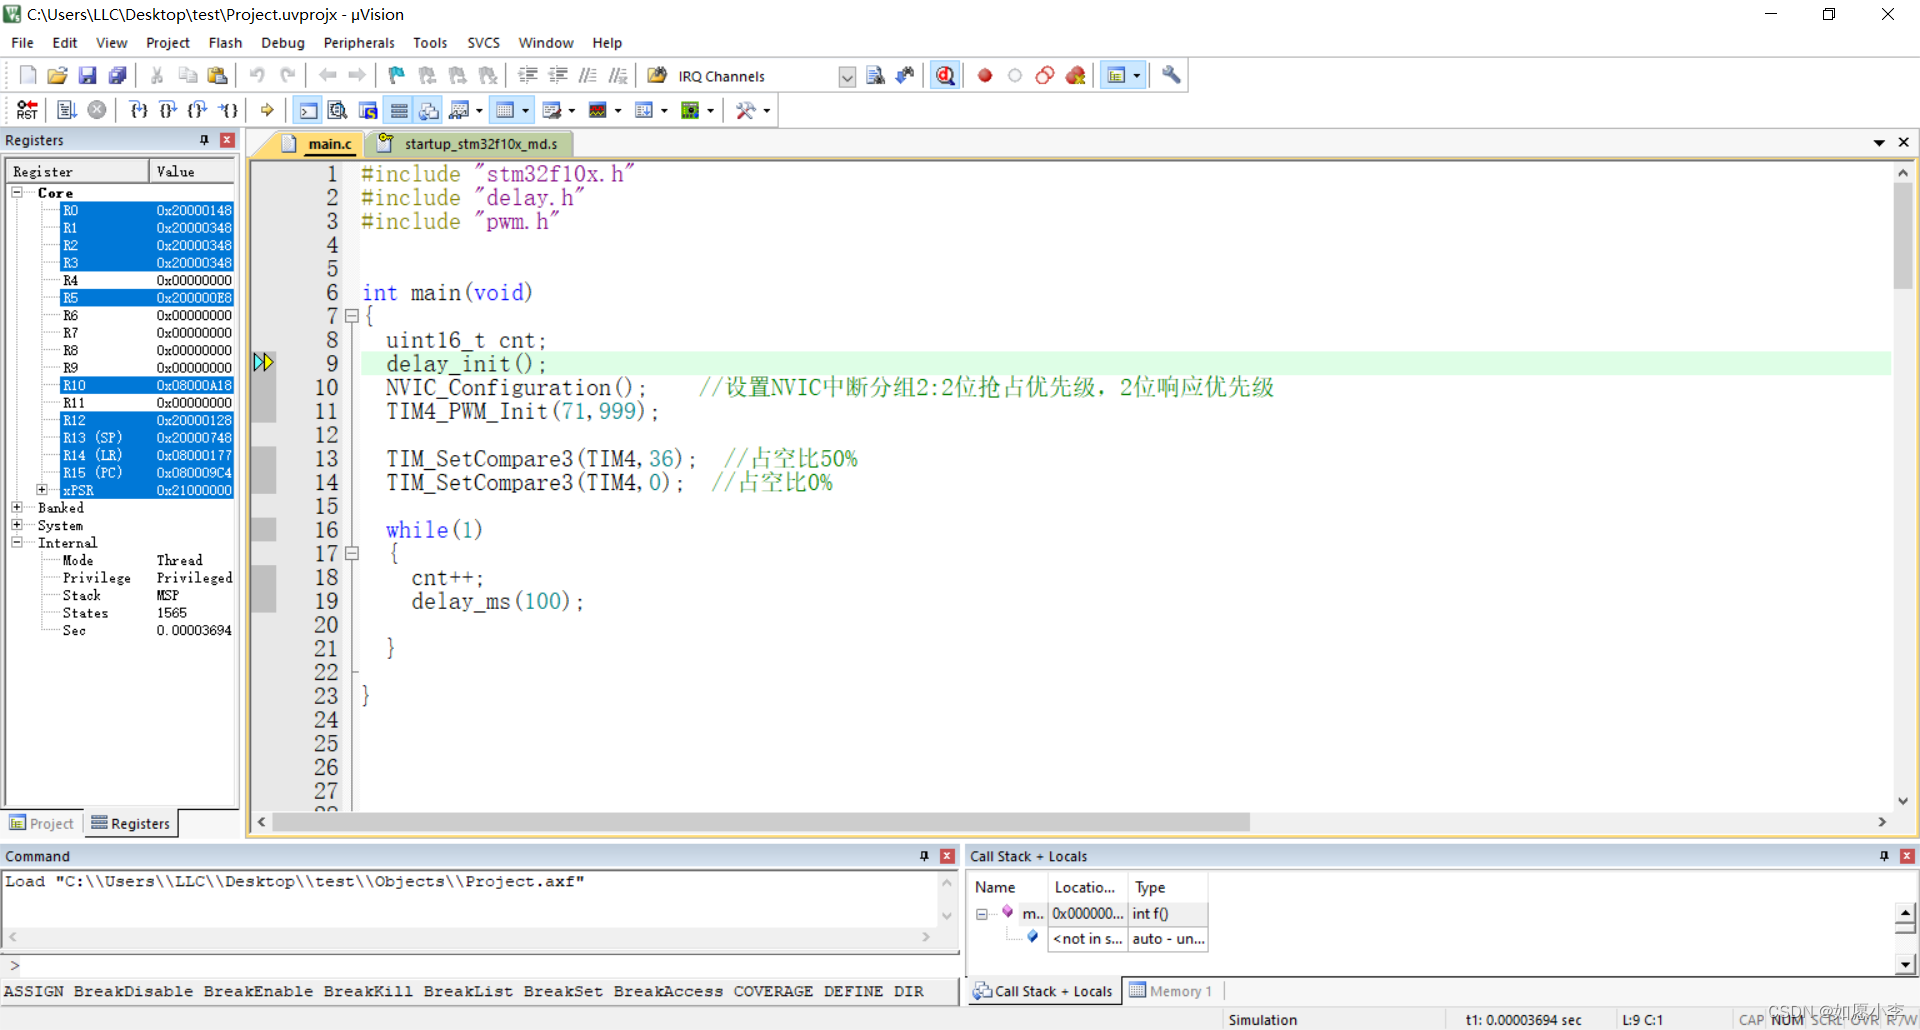Show next statement yellow arrow
The height and width of the screenshot is (1030, 1920).
pos(267,110)
